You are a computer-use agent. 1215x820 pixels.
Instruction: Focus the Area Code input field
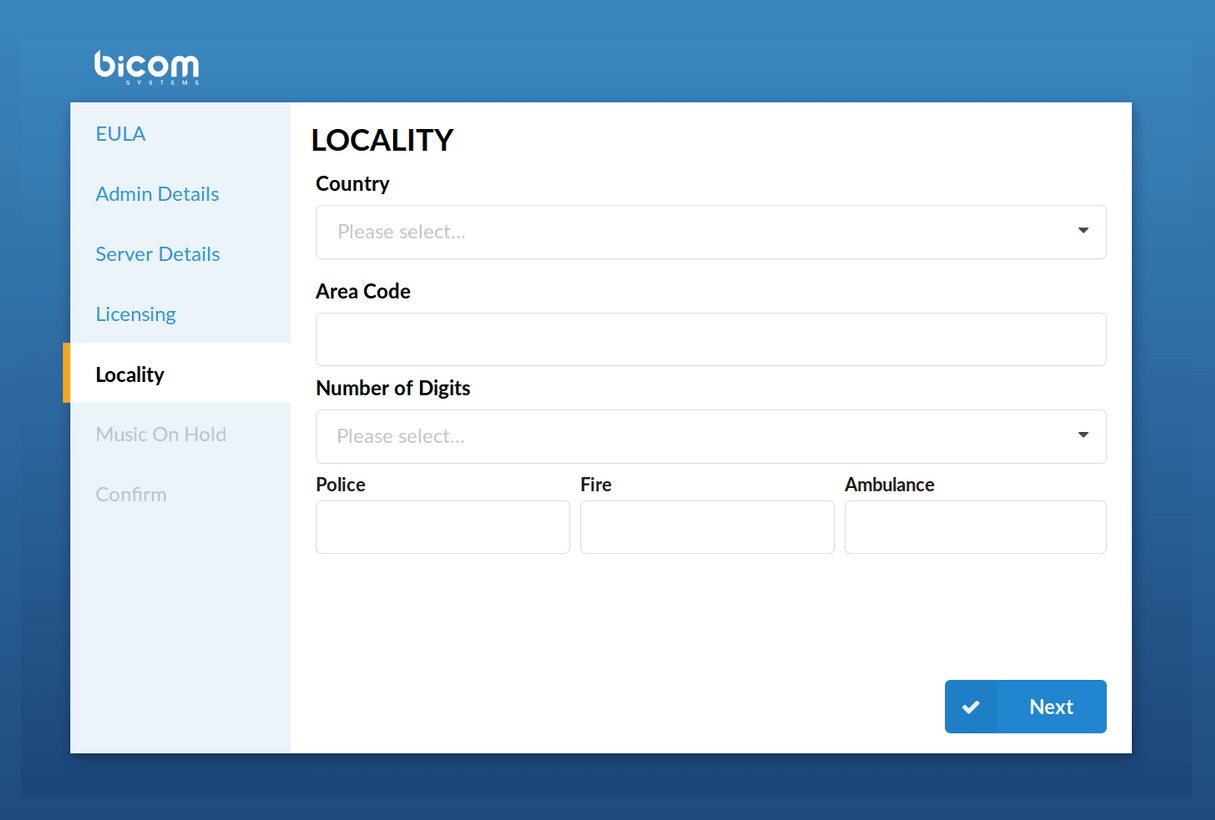click(711, 339)
